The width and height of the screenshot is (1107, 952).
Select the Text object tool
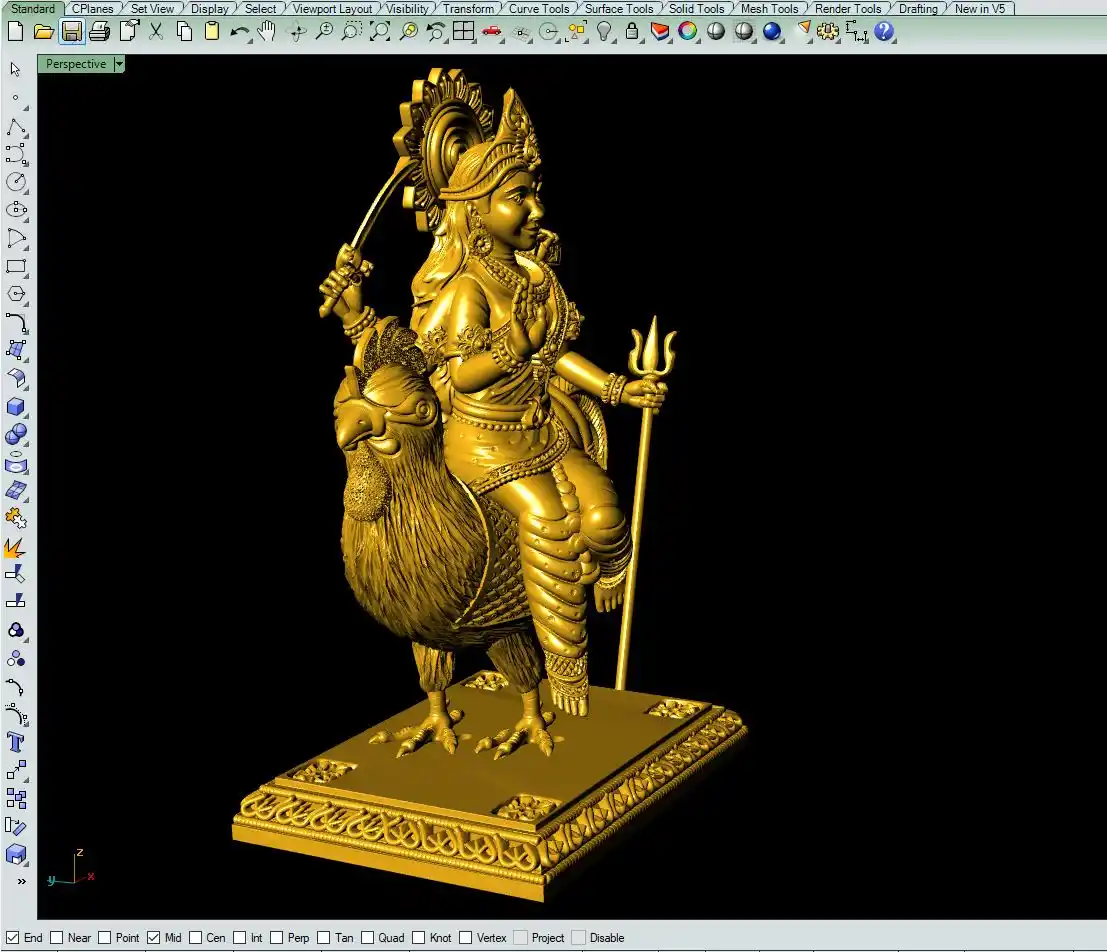tap(16, 742)
